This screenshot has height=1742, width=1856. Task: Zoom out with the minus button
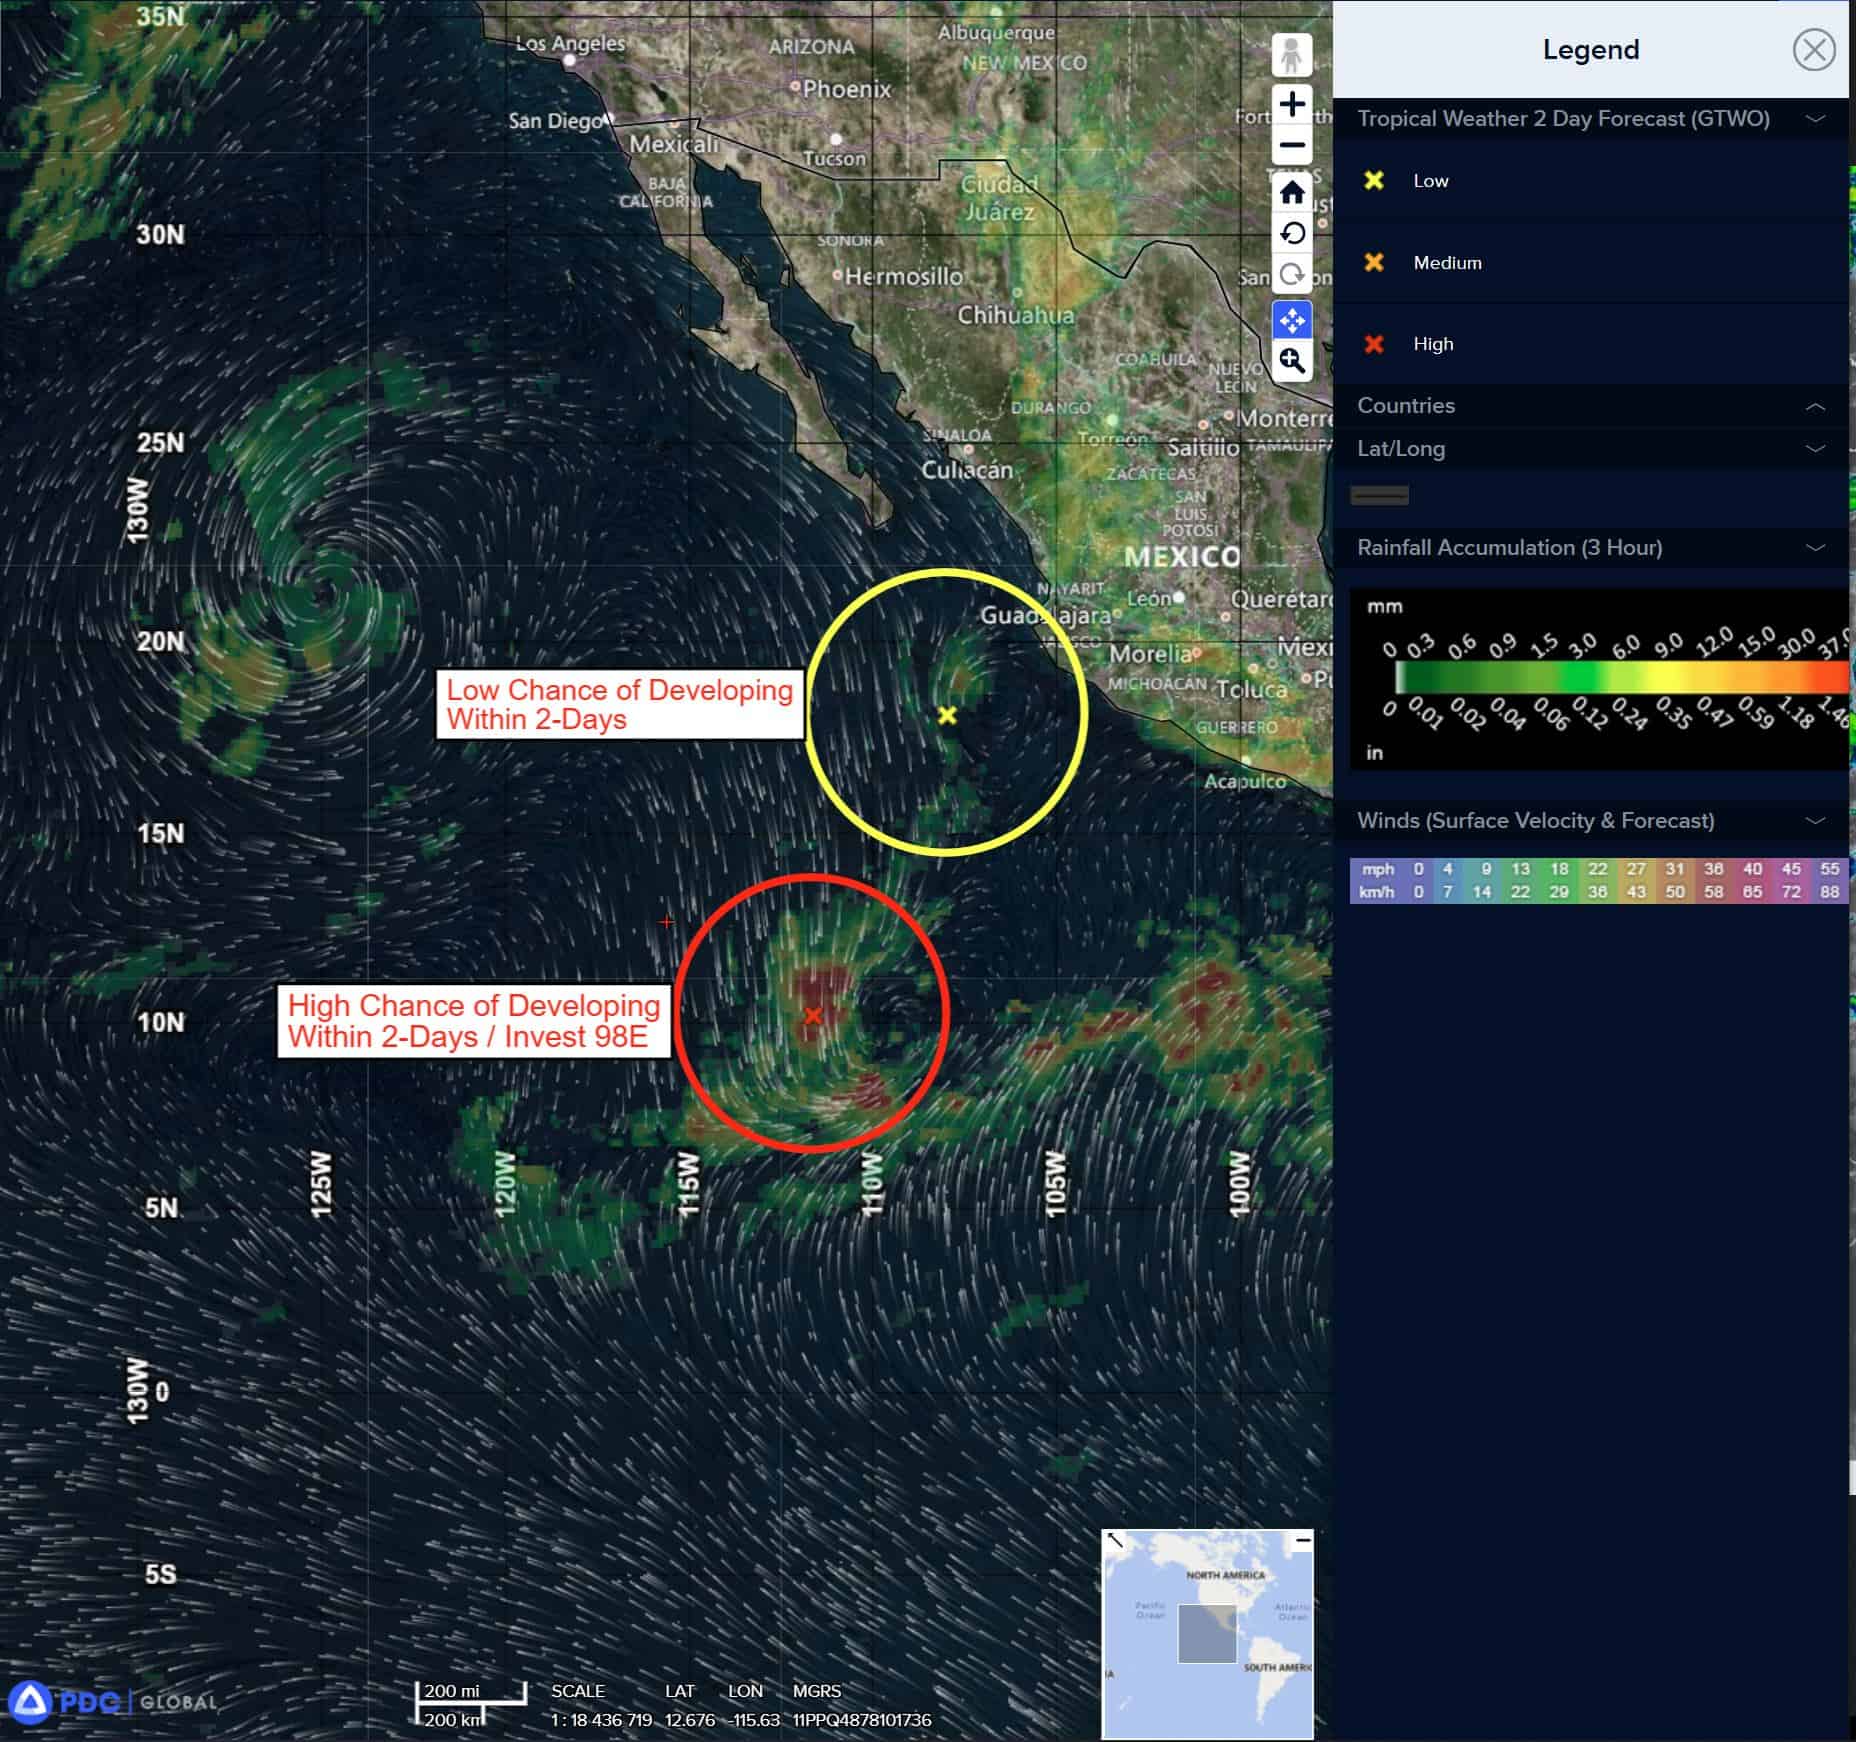(x=1292, y=146)
